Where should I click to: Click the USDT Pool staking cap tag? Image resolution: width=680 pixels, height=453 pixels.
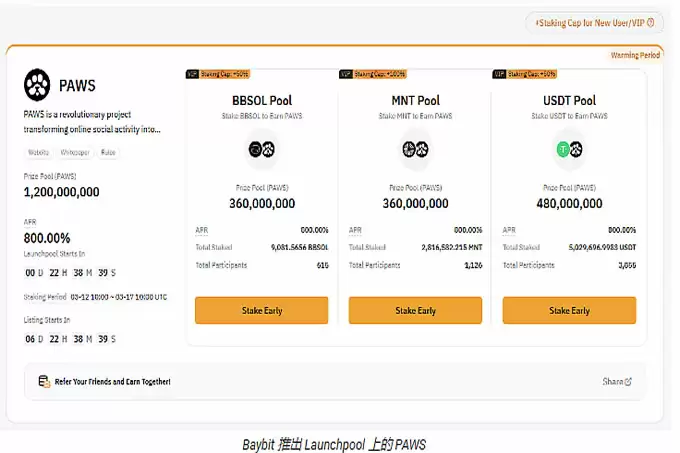[532, 74]
